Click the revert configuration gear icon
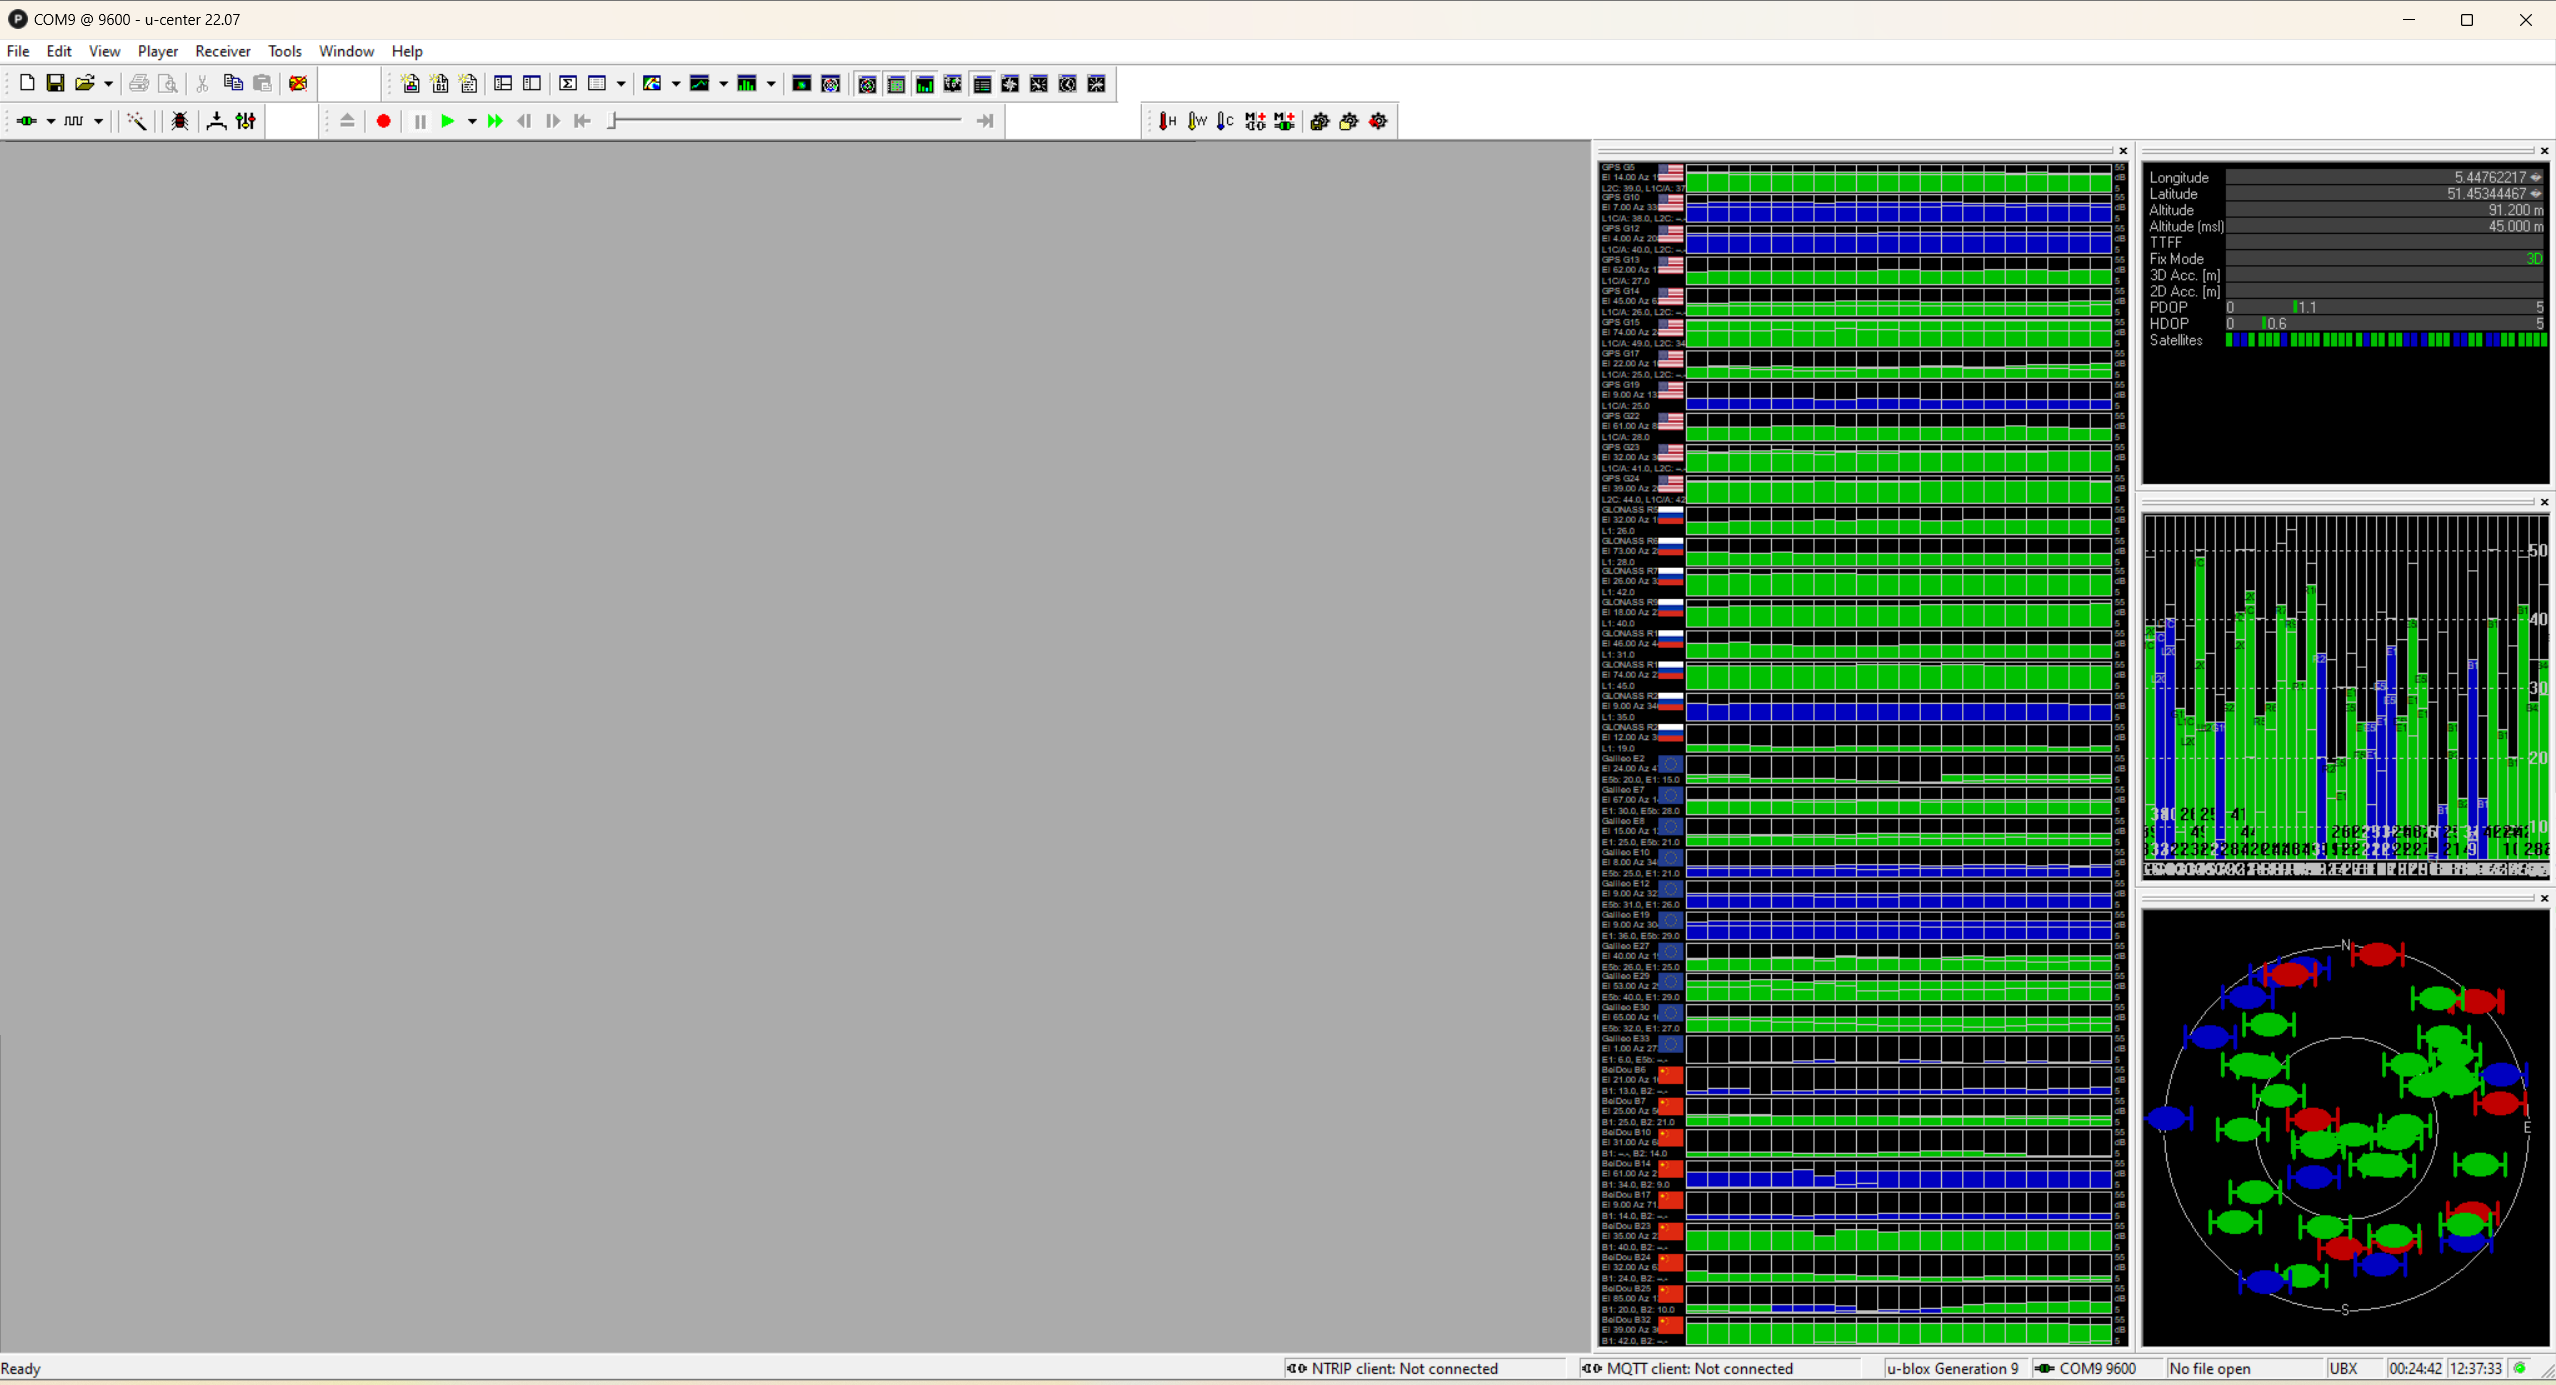 1378,121
